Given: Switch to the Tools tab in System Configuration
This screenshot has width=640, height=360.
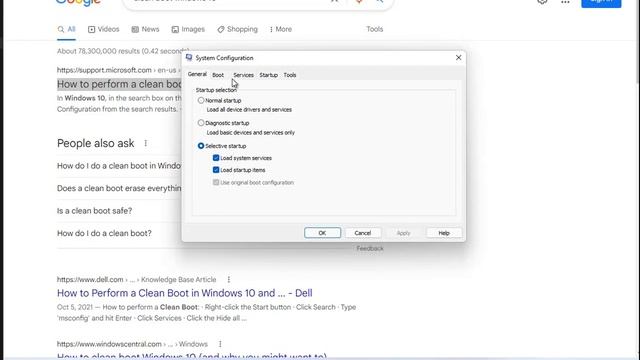Looking at the screenshot, I should [290, 75].
